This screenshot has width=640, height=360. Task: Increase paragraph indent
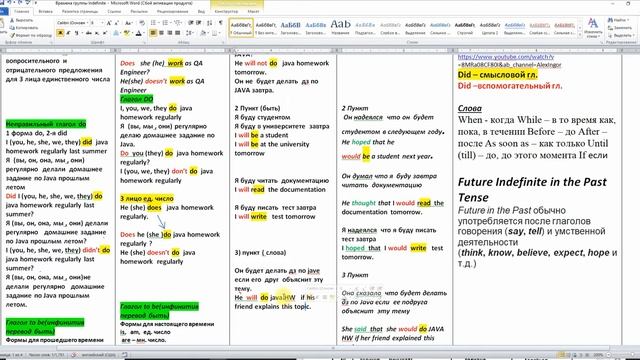click(x=199, y=23)
